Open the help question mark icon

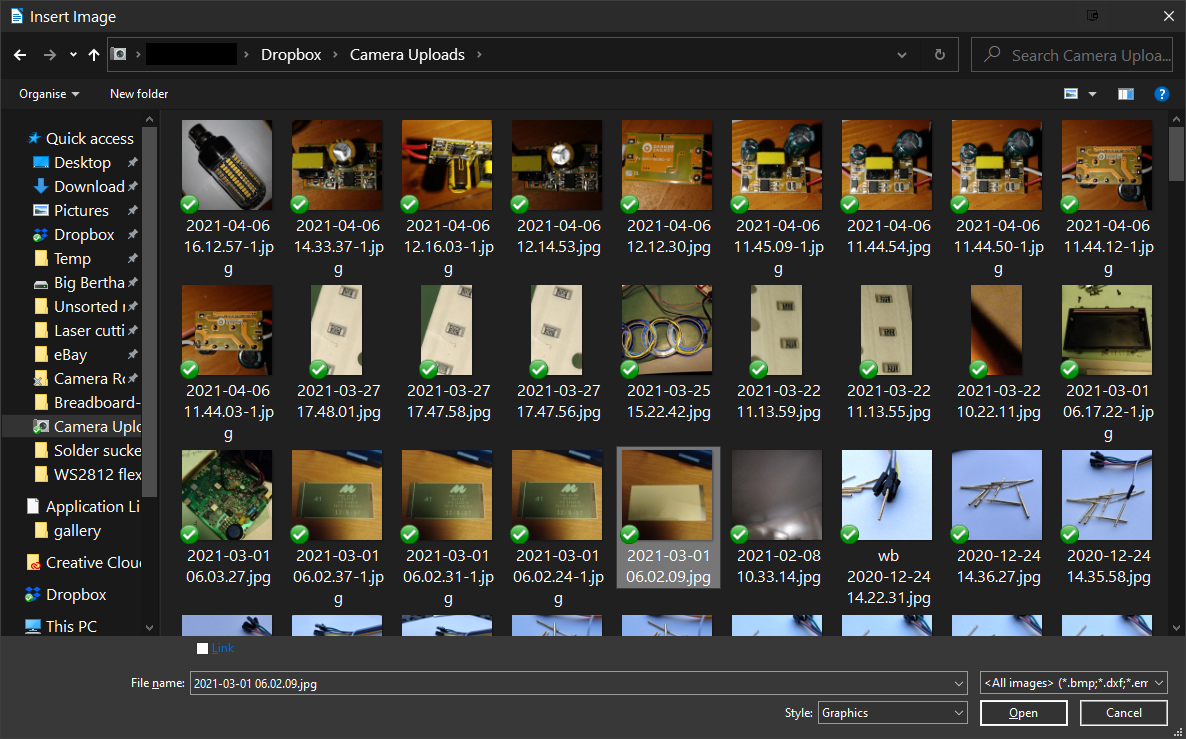point(1161,94)
